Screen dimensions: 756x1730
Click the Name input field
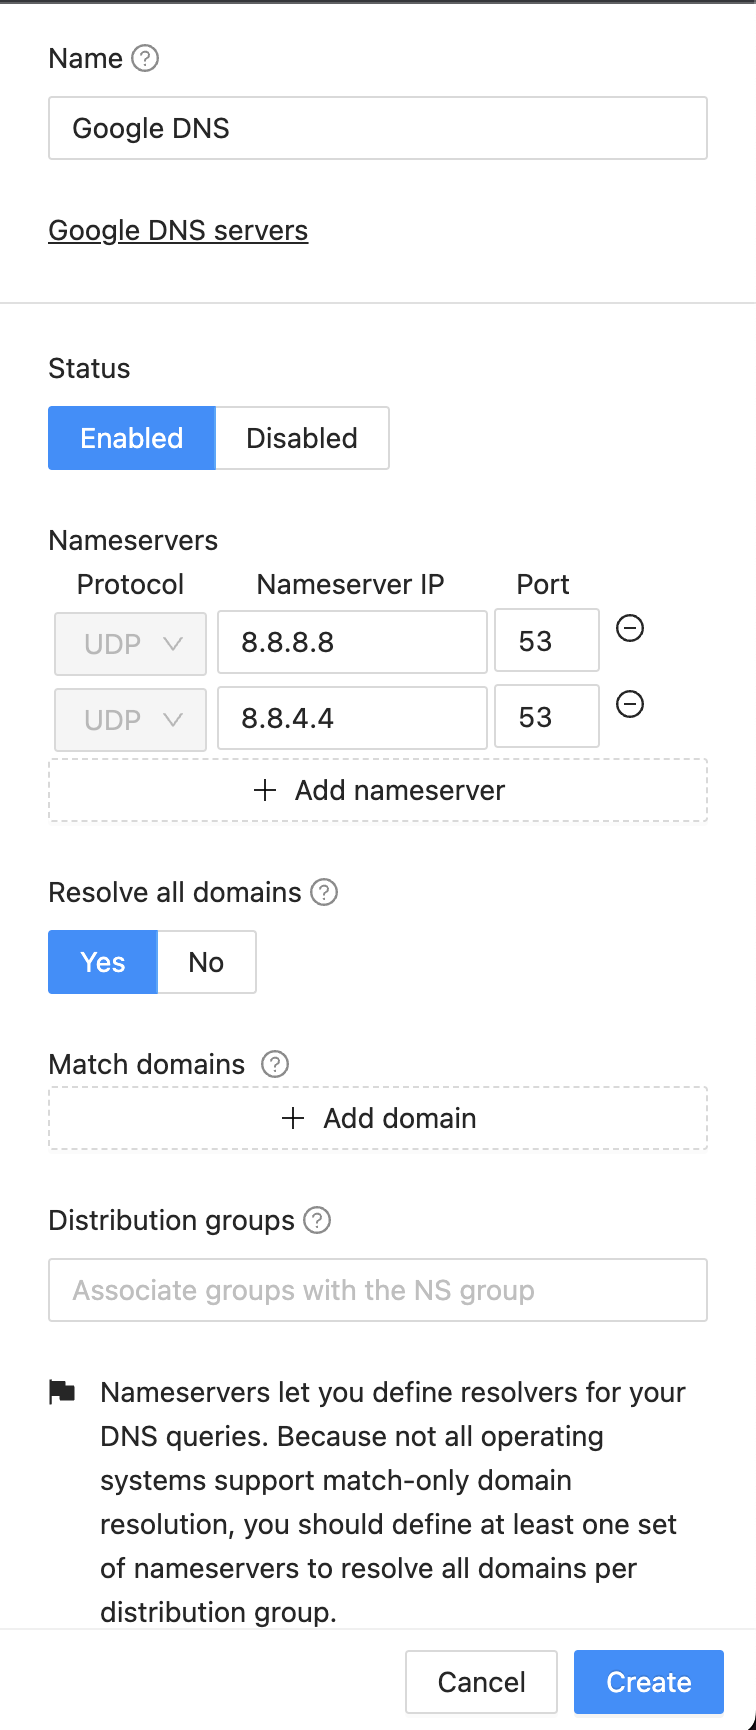coord(377,128)
